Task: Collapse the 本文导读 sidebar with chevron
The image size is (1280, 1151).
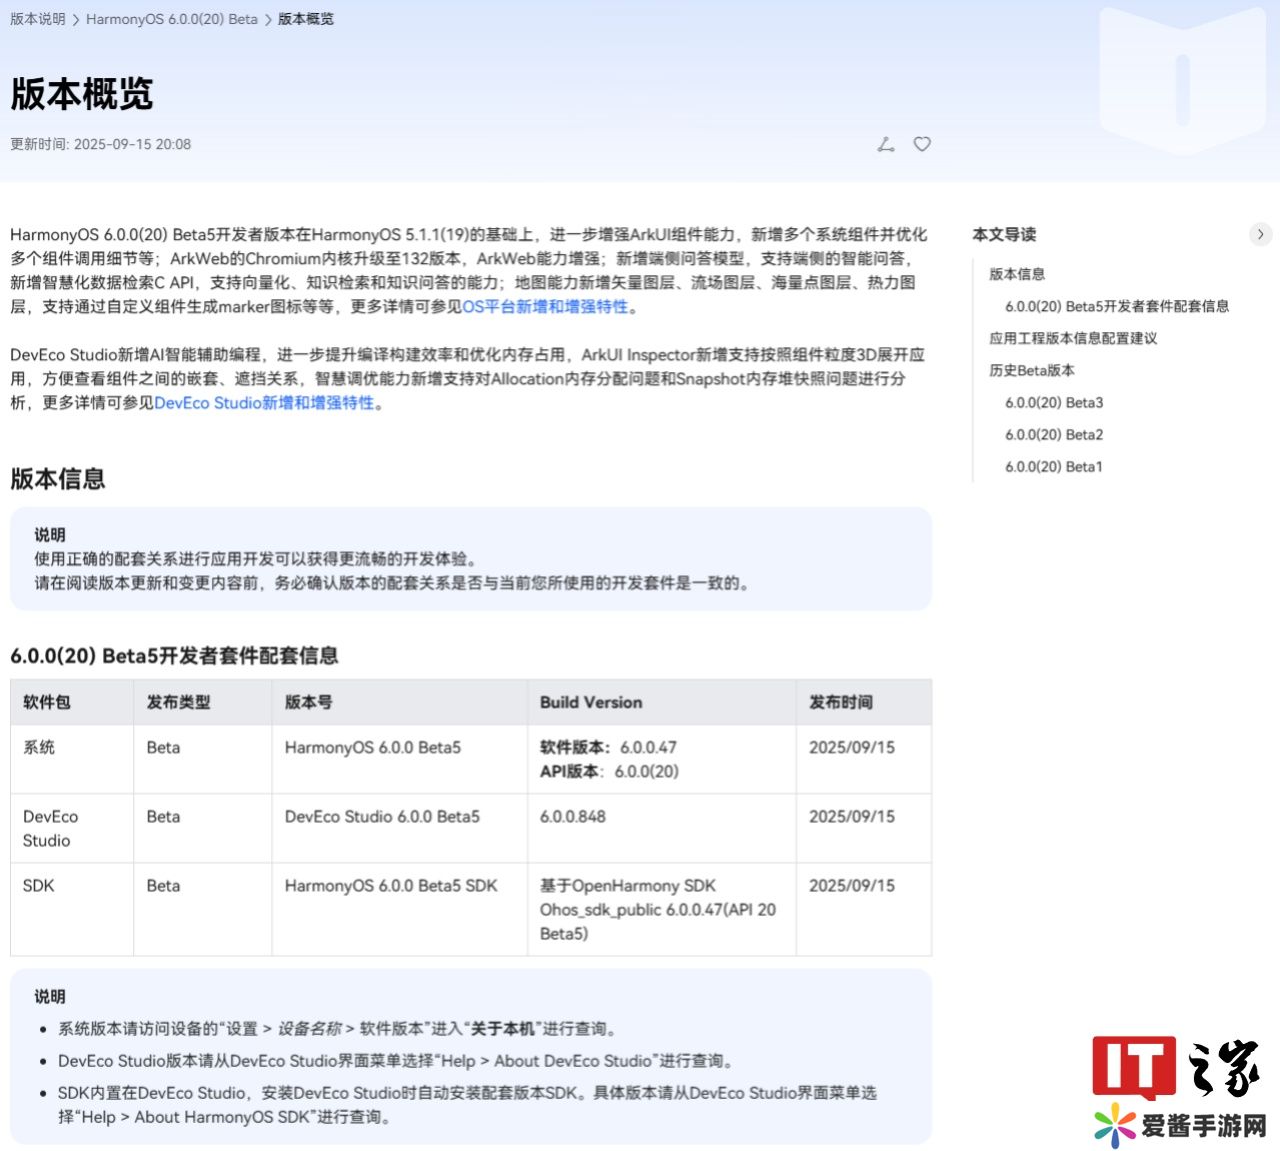Action: pyautogui.click(x=1260, y=234)
